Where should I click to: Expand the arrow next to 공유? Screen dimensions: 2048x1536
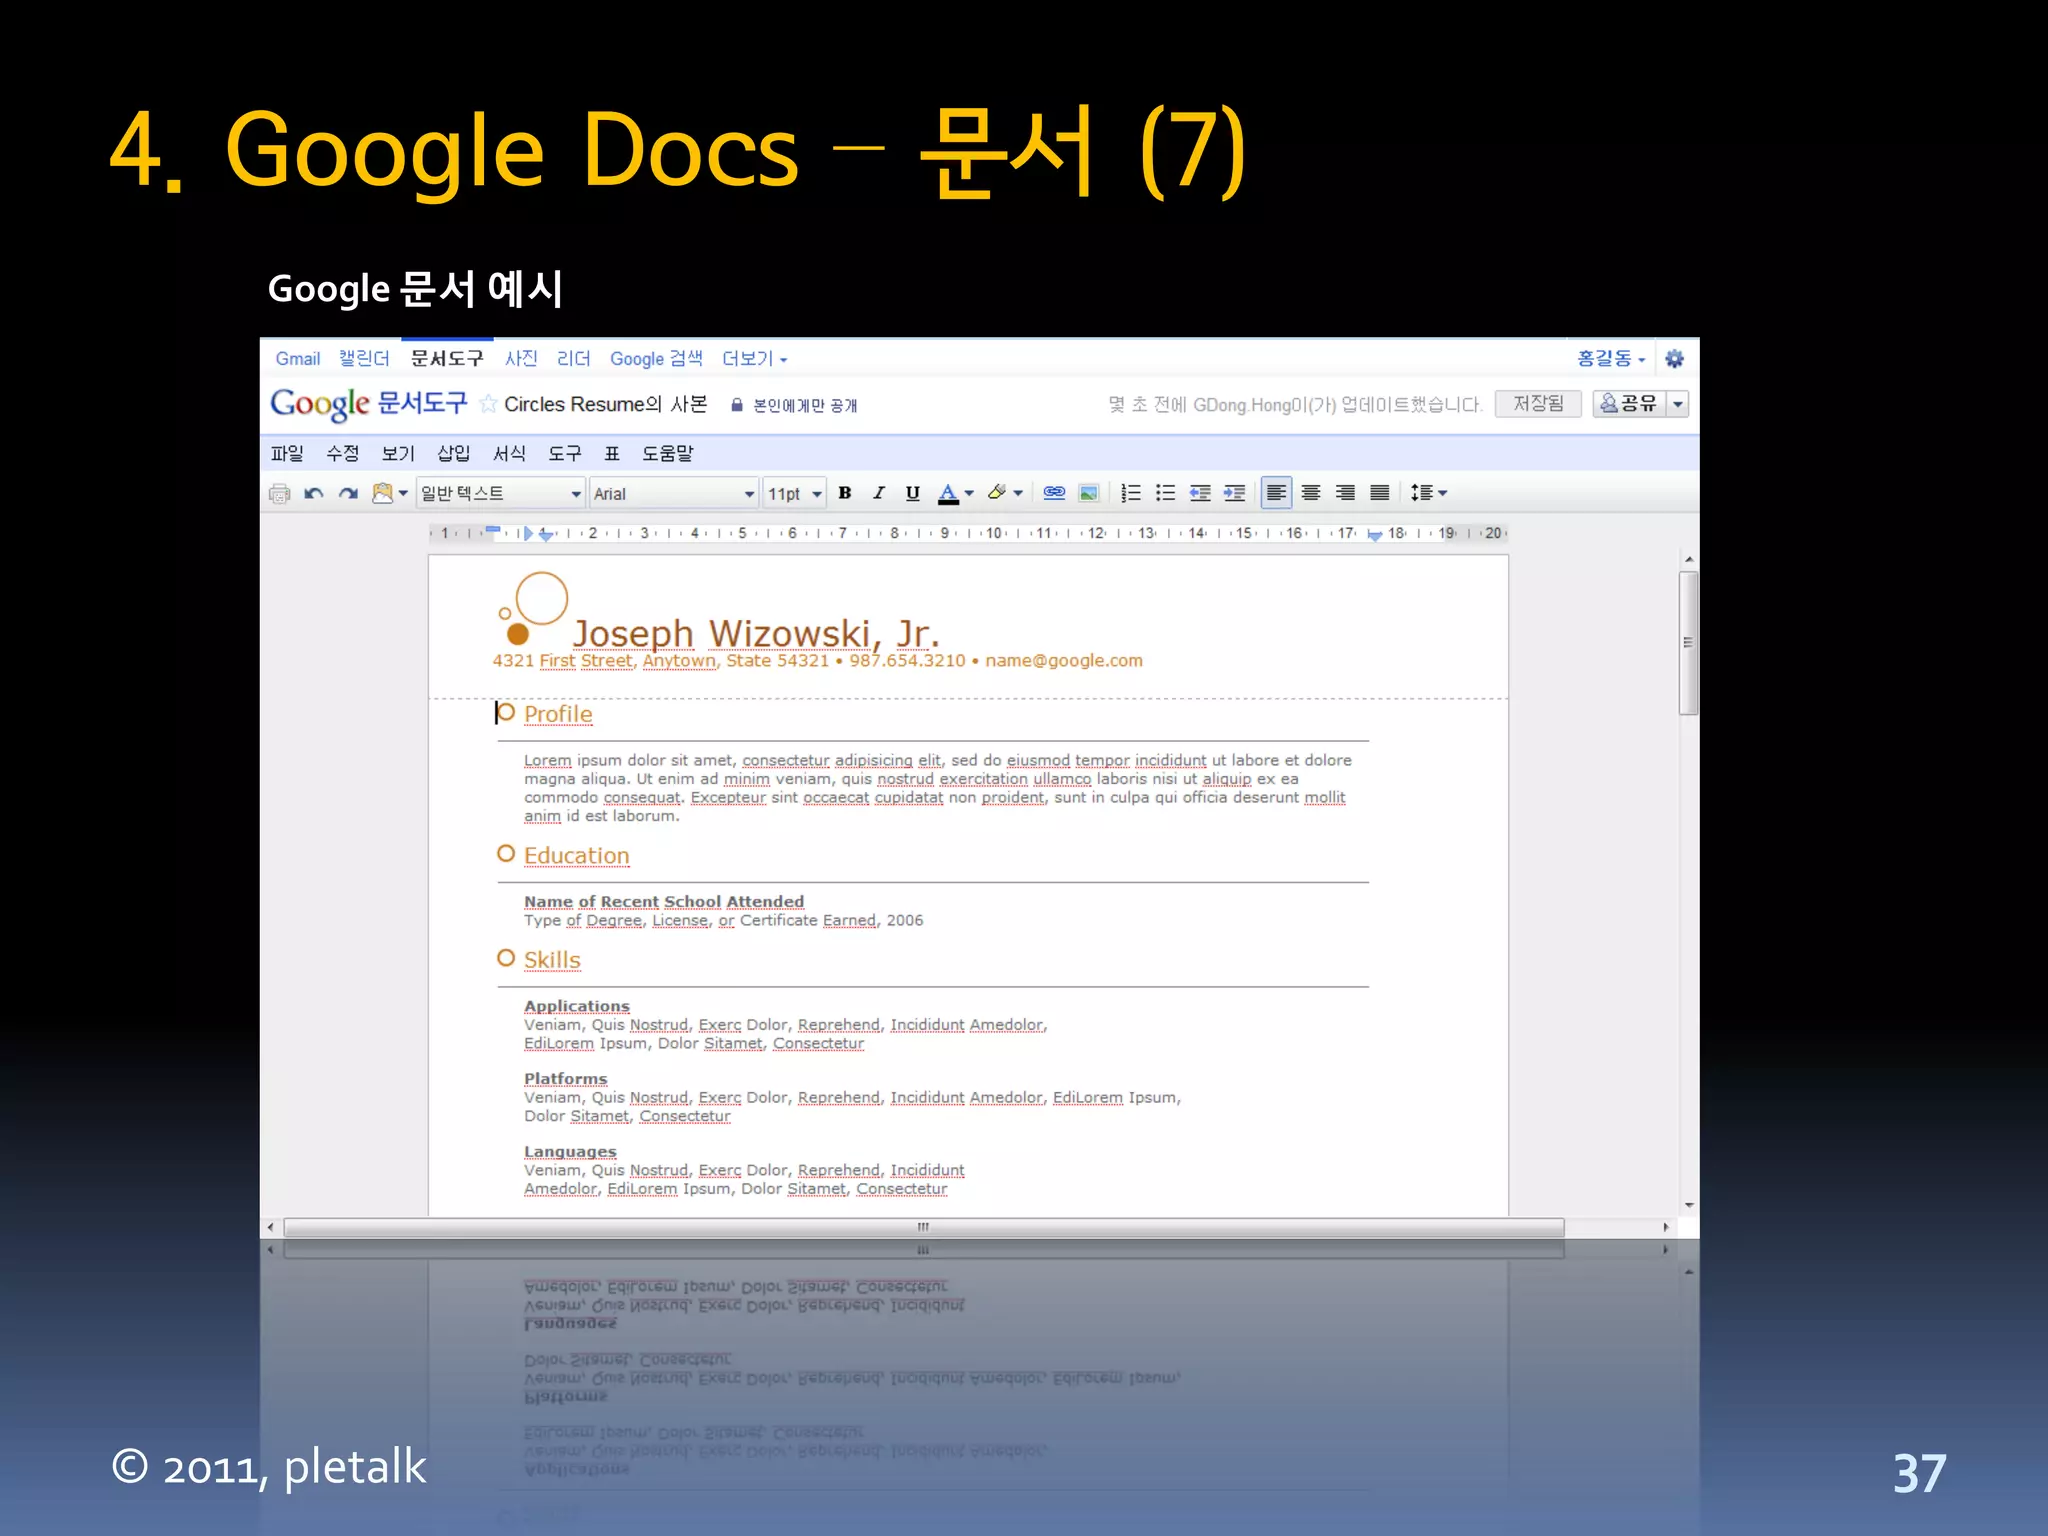[1678, 404]
